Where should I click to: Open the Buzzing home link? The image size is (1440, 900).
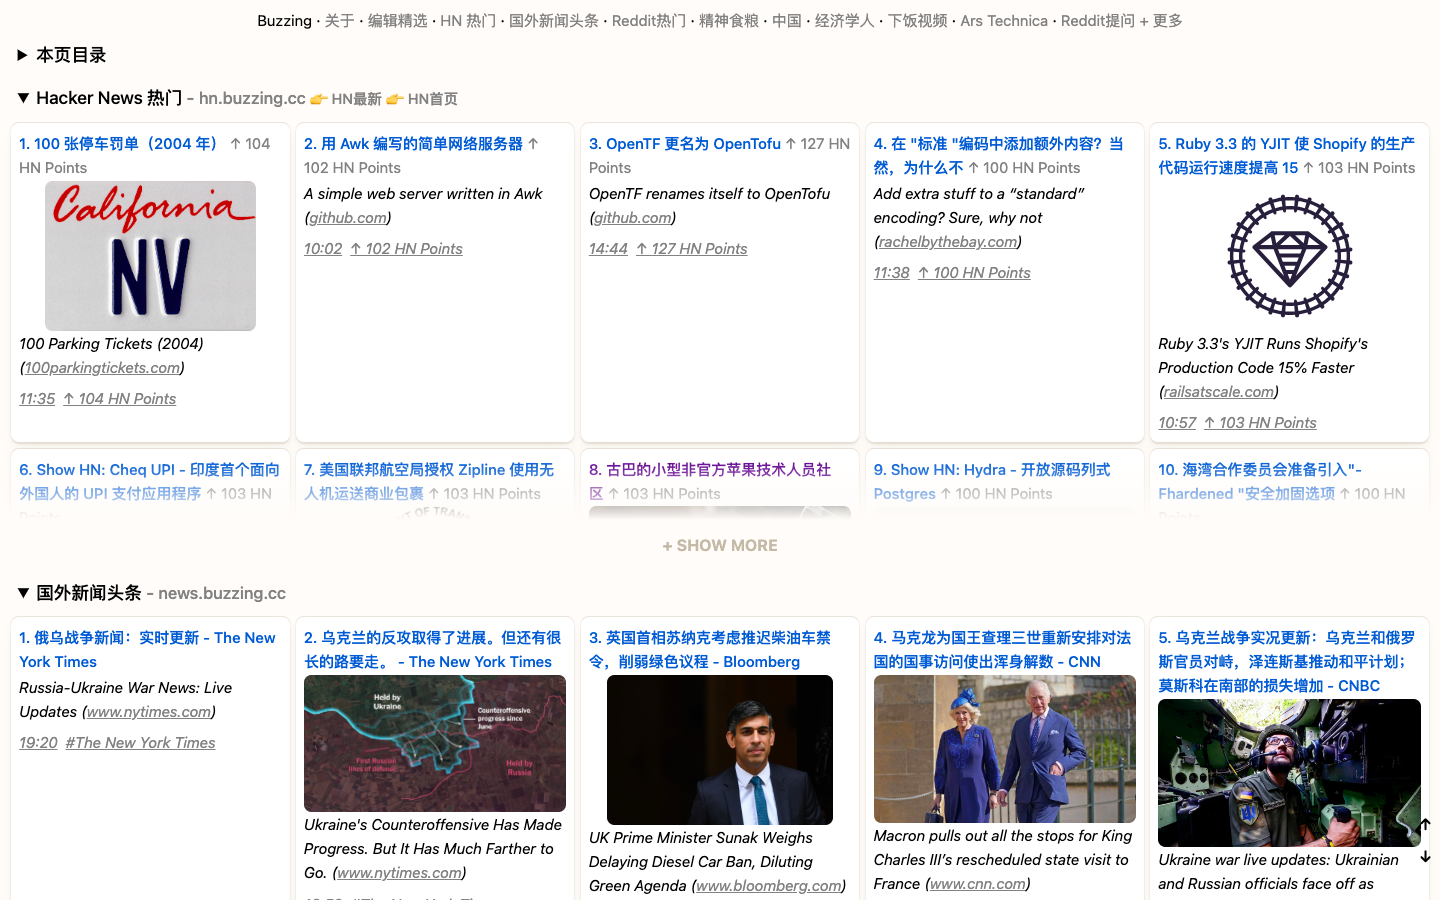[284, 20]
